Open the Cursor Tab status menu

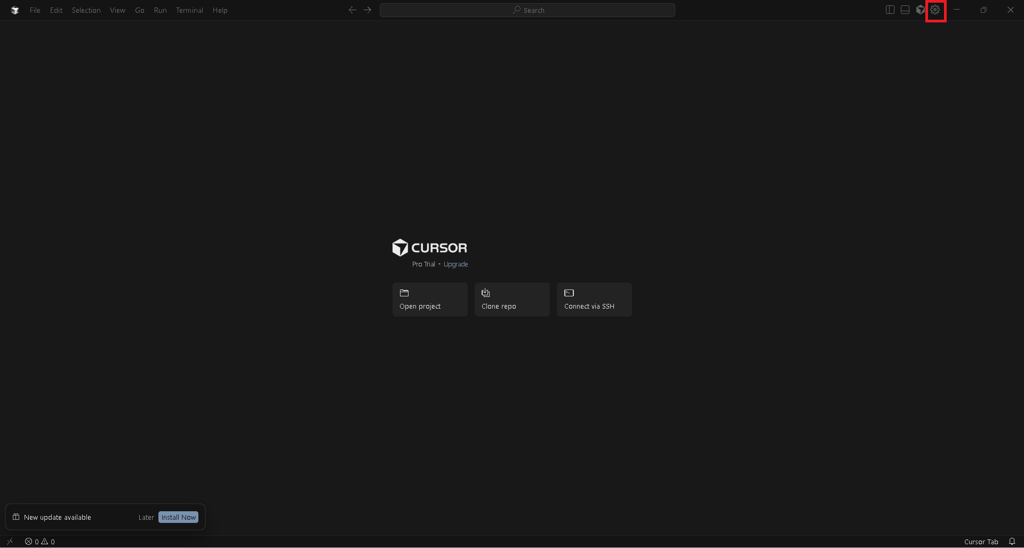pos(980,541)
